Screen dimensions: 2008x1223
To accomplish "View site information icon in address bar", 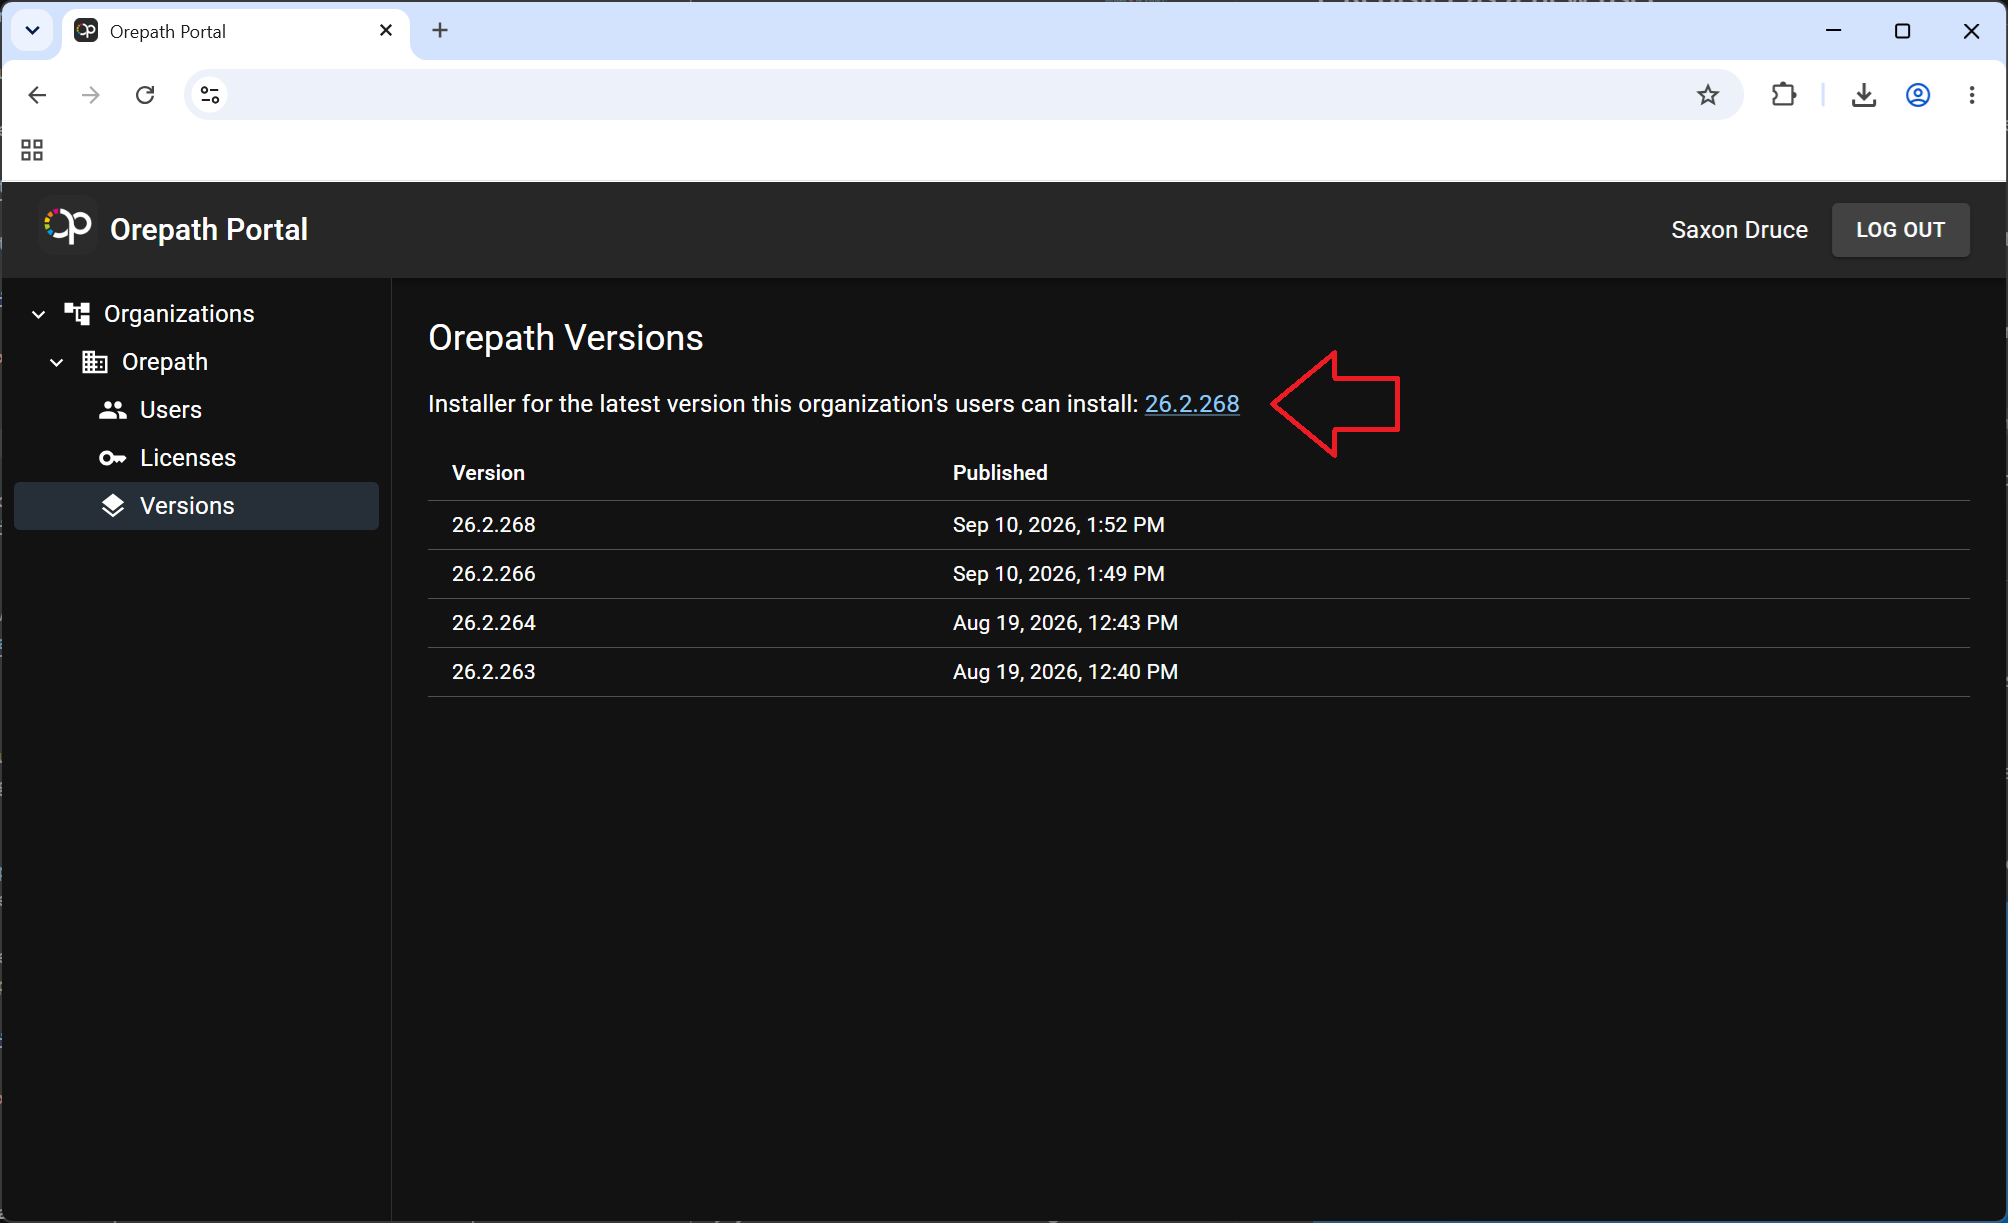I will 210,95.
